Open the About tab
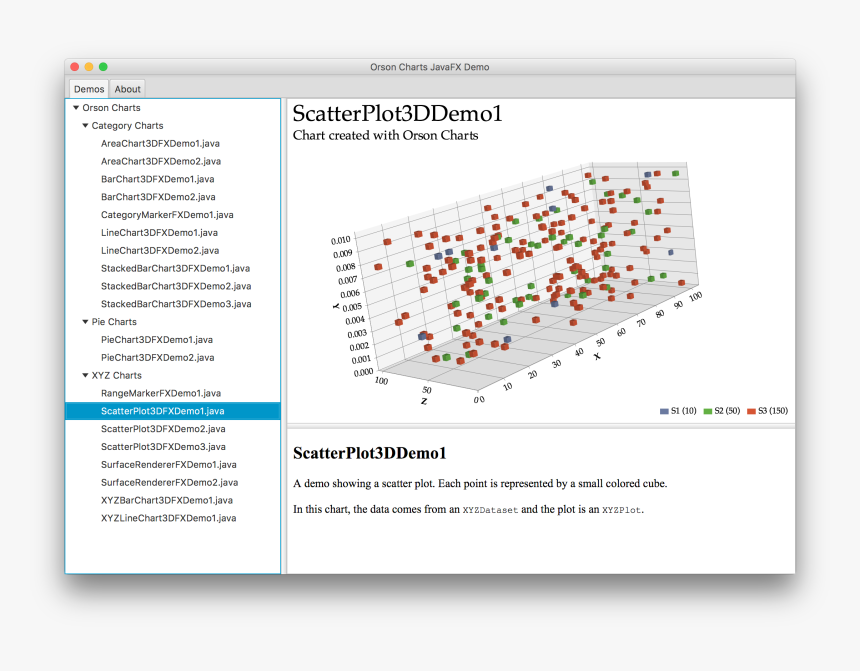The image size is (860, 671). click(x=127, y=89)
